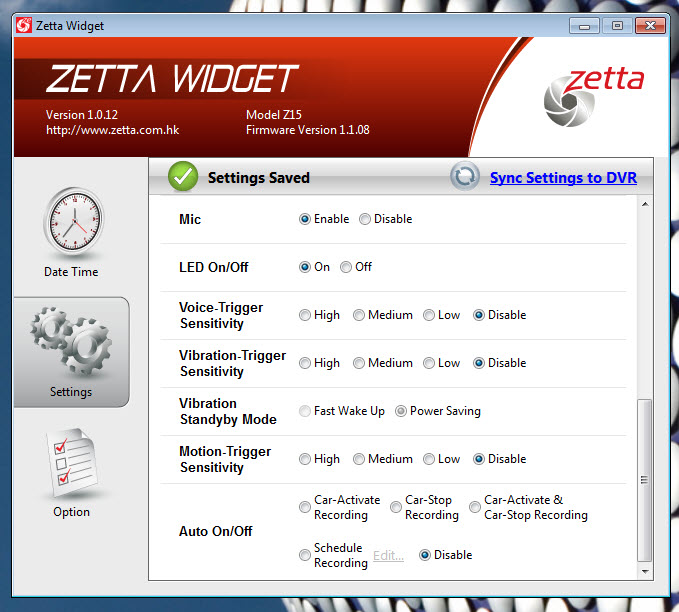This screenshot has width=679, height=612.
Task: Open the Date Time clock icon
Action: [74, 221]
